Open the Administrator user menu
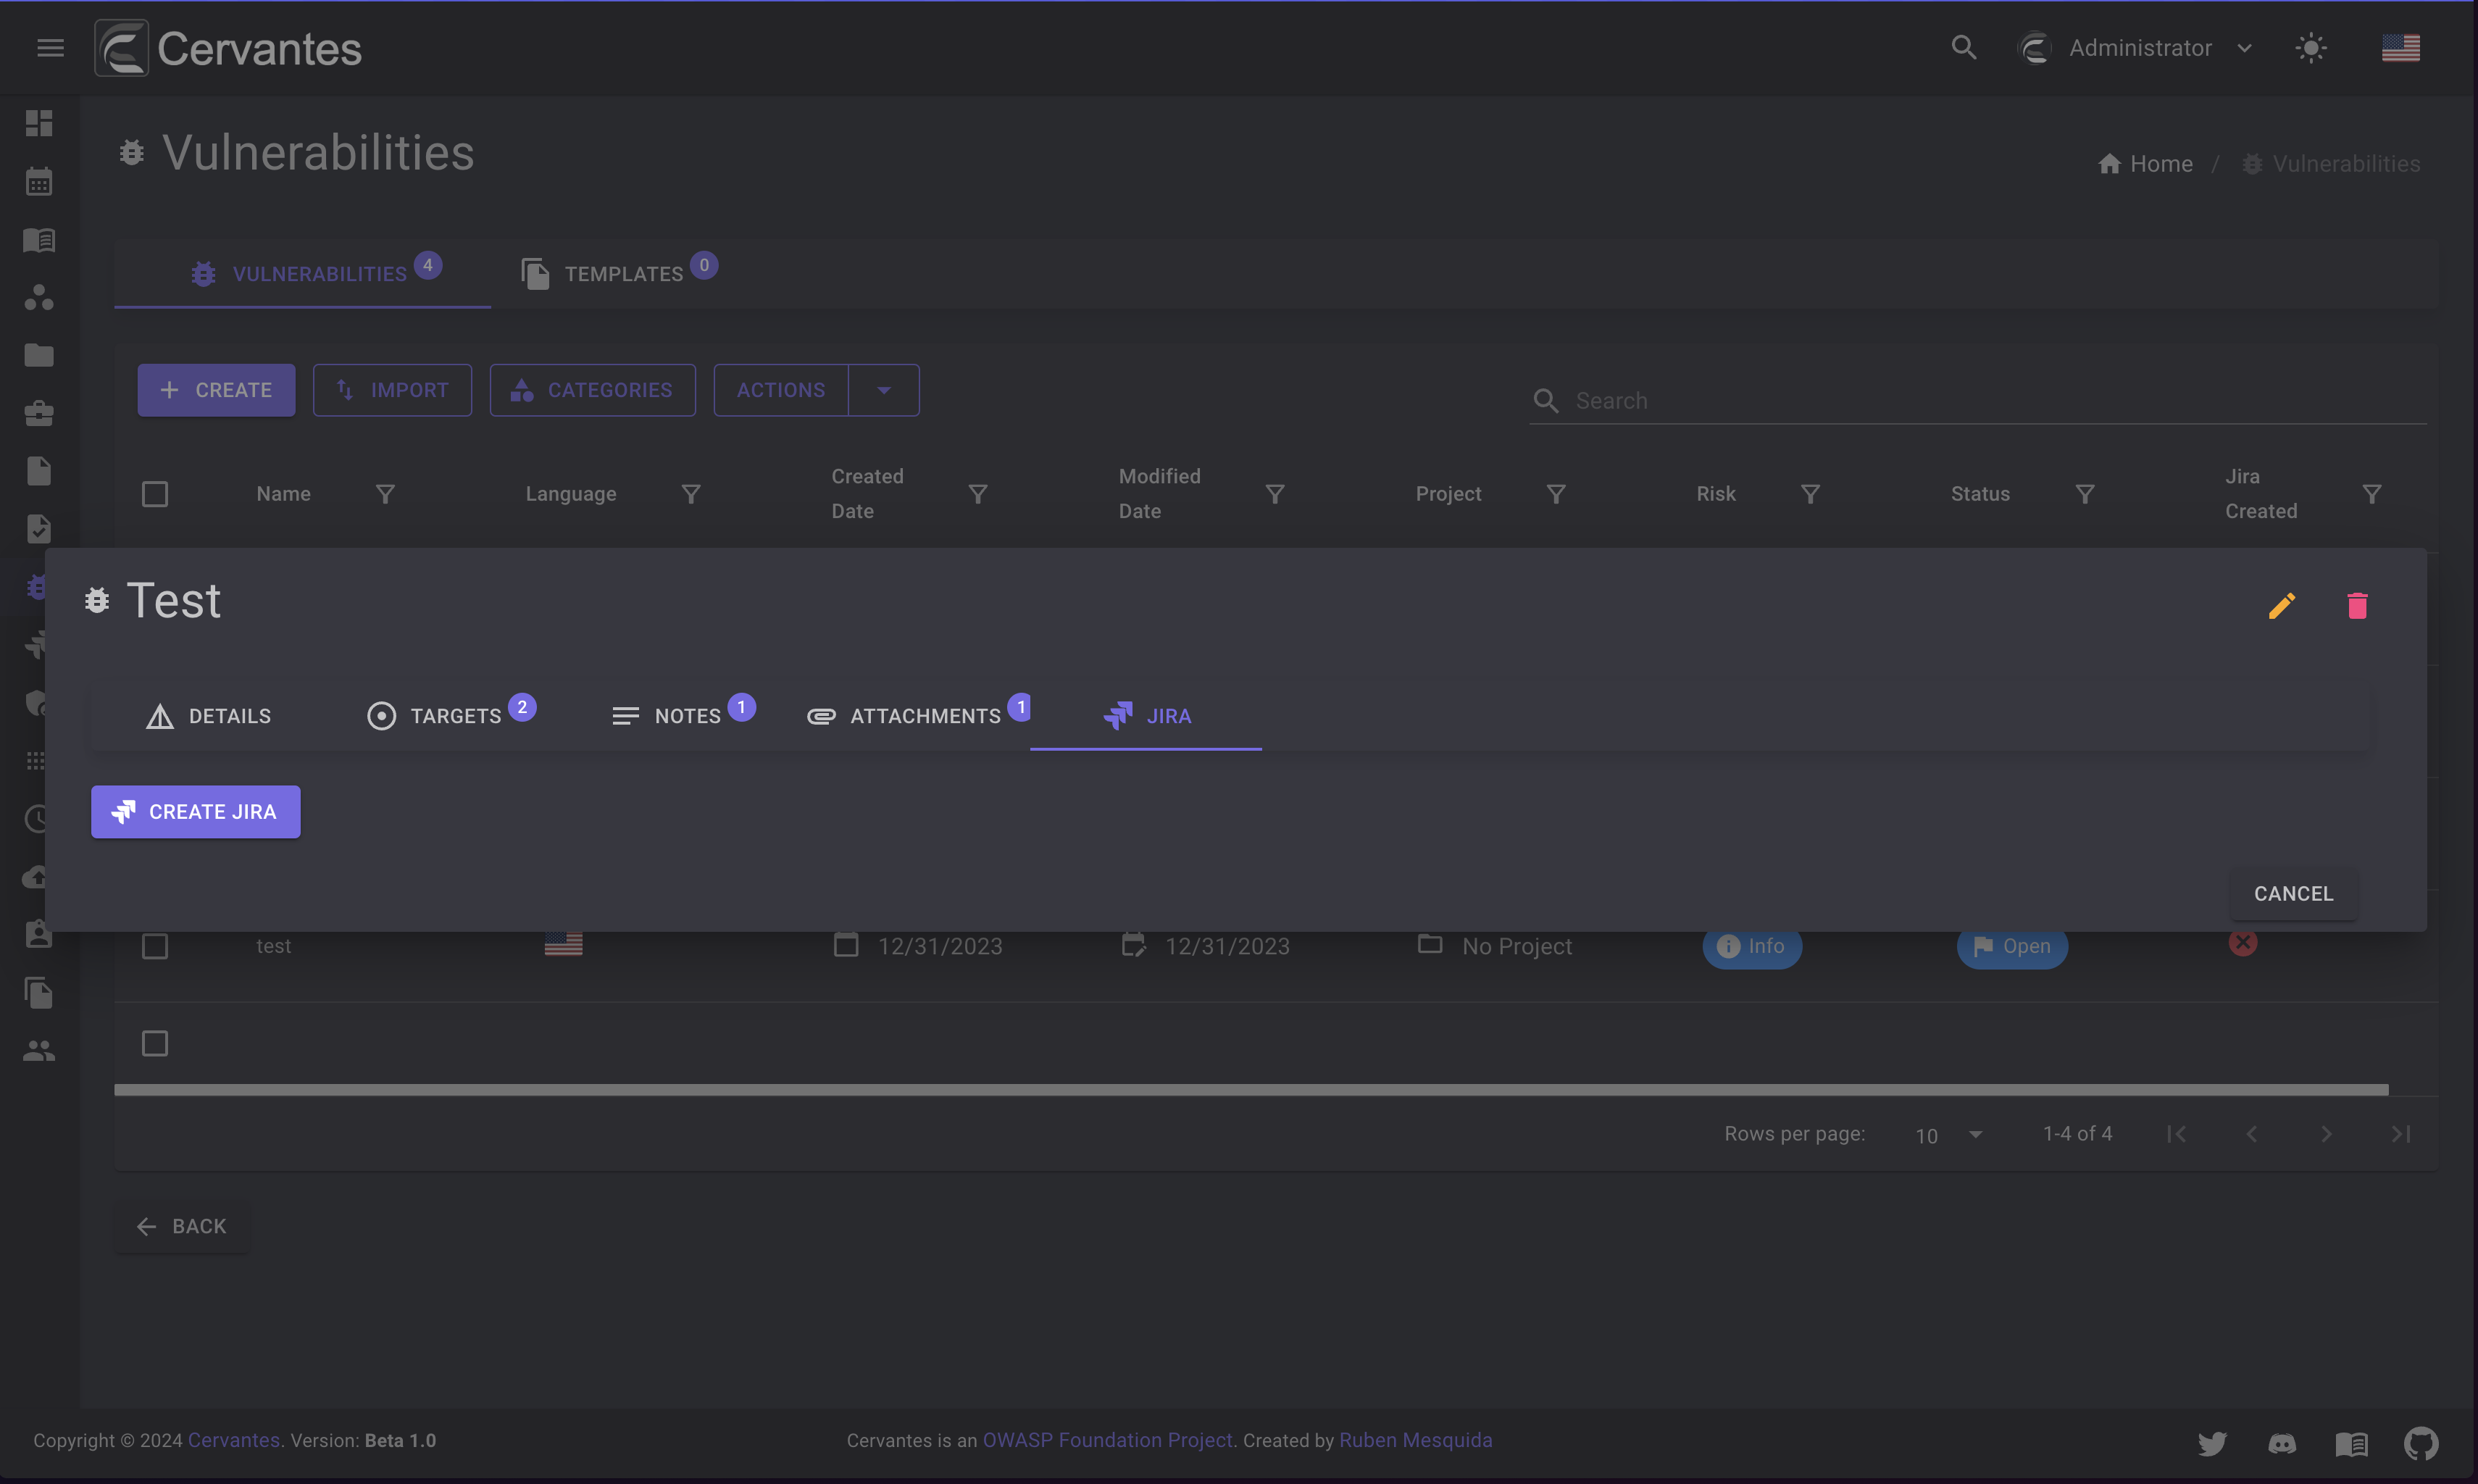This screenshot has width=2478, height=1484. tap(2136, 48)
